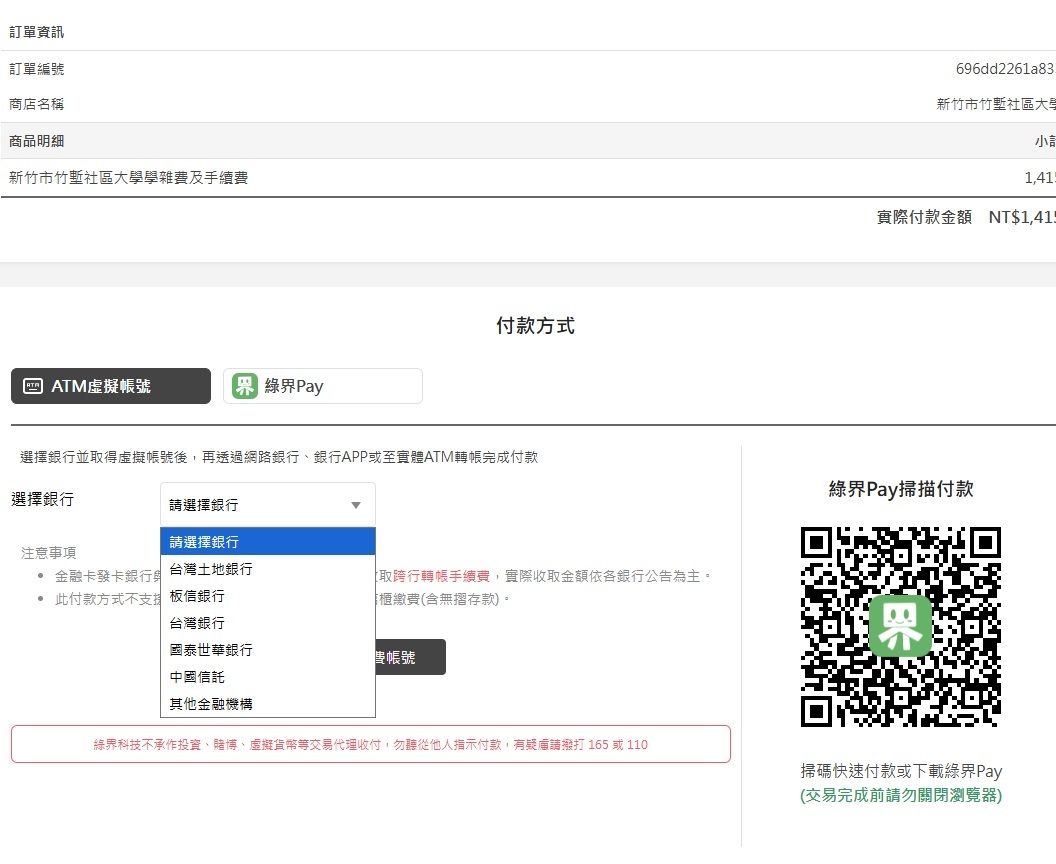
Task: Click the green 綠界Pay logo icon in the tab
Action: (x=245, y=386)
